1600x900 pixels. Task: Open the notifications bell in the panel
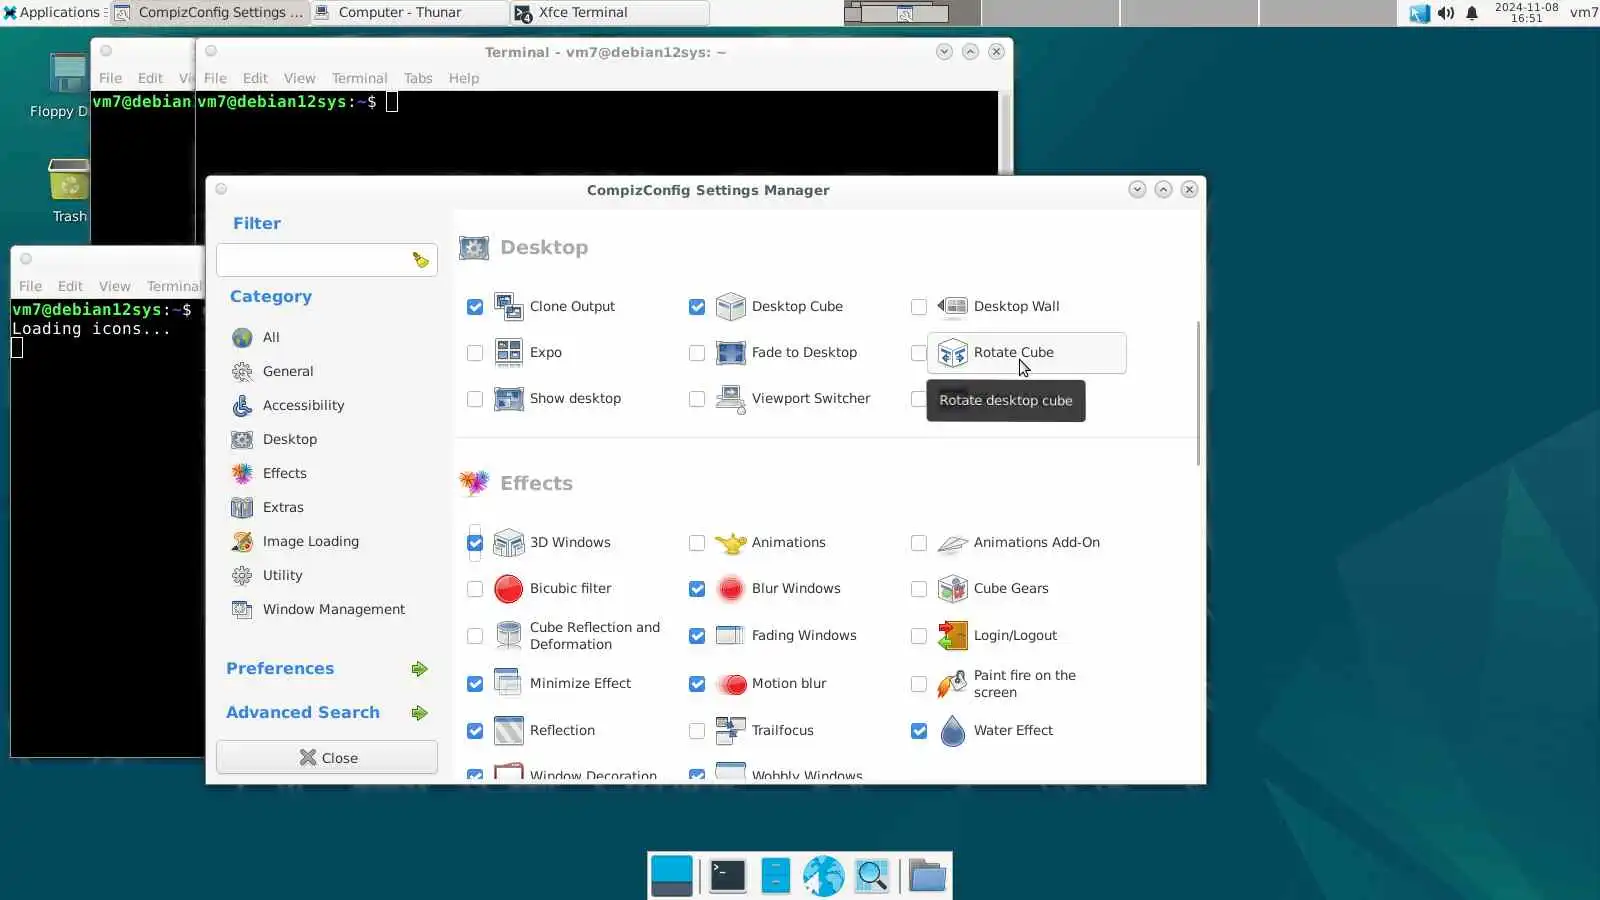click(x=1472, y=13)
